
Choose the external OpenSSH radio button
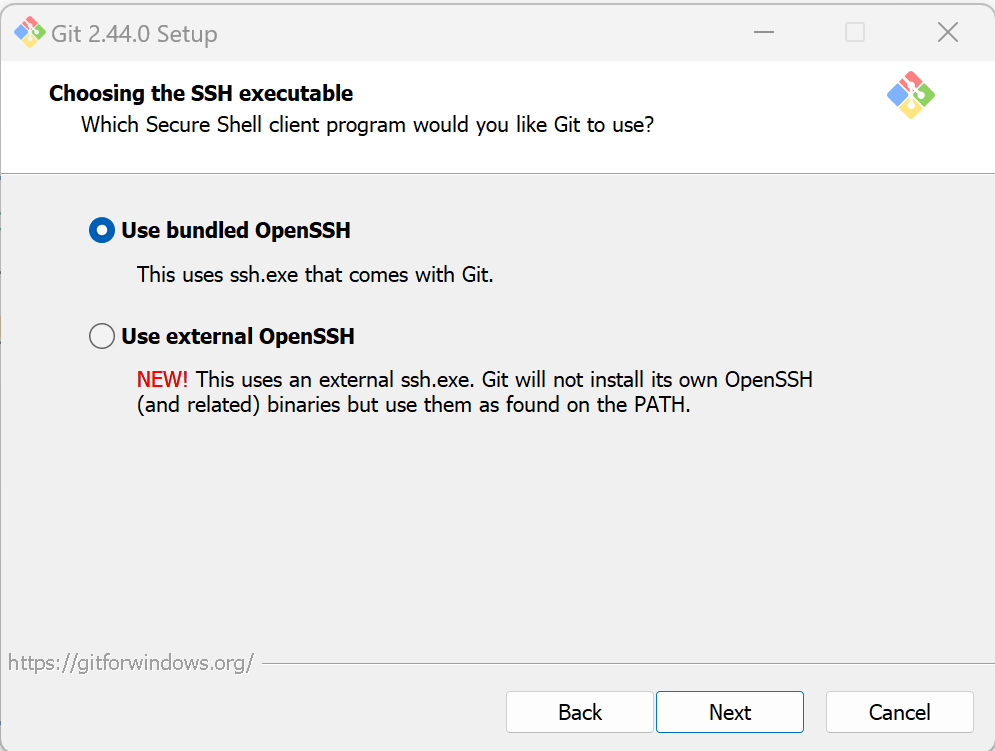102,336
